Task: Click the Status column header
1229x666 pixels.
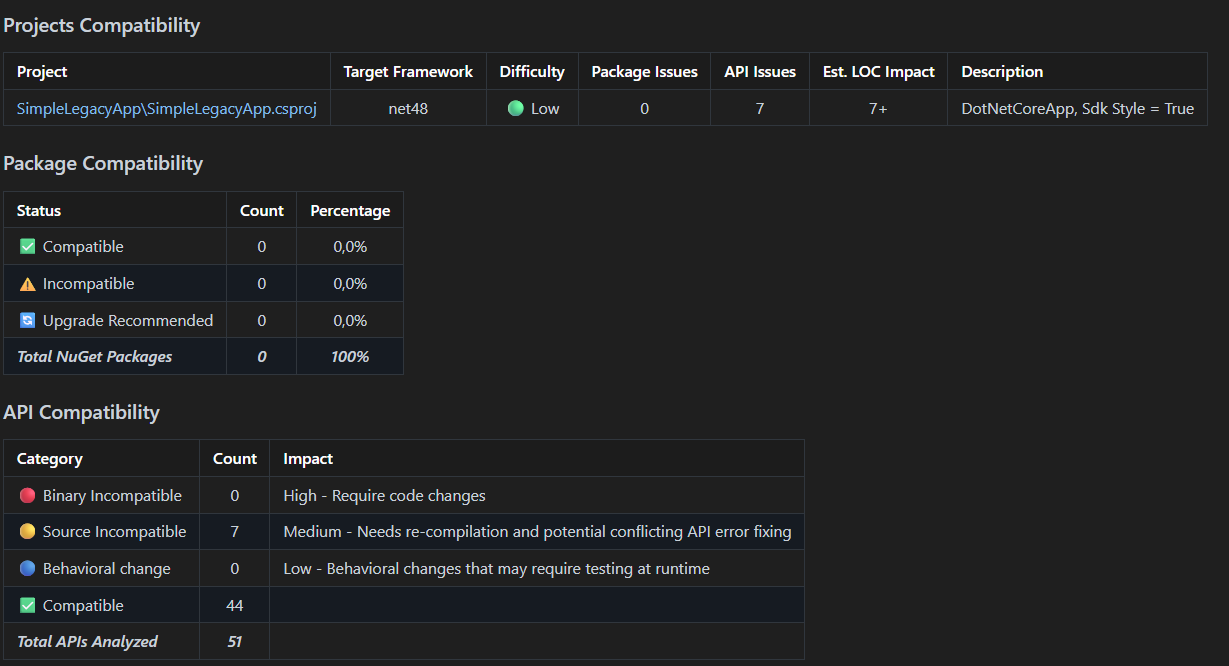Action: pos(39,211)
